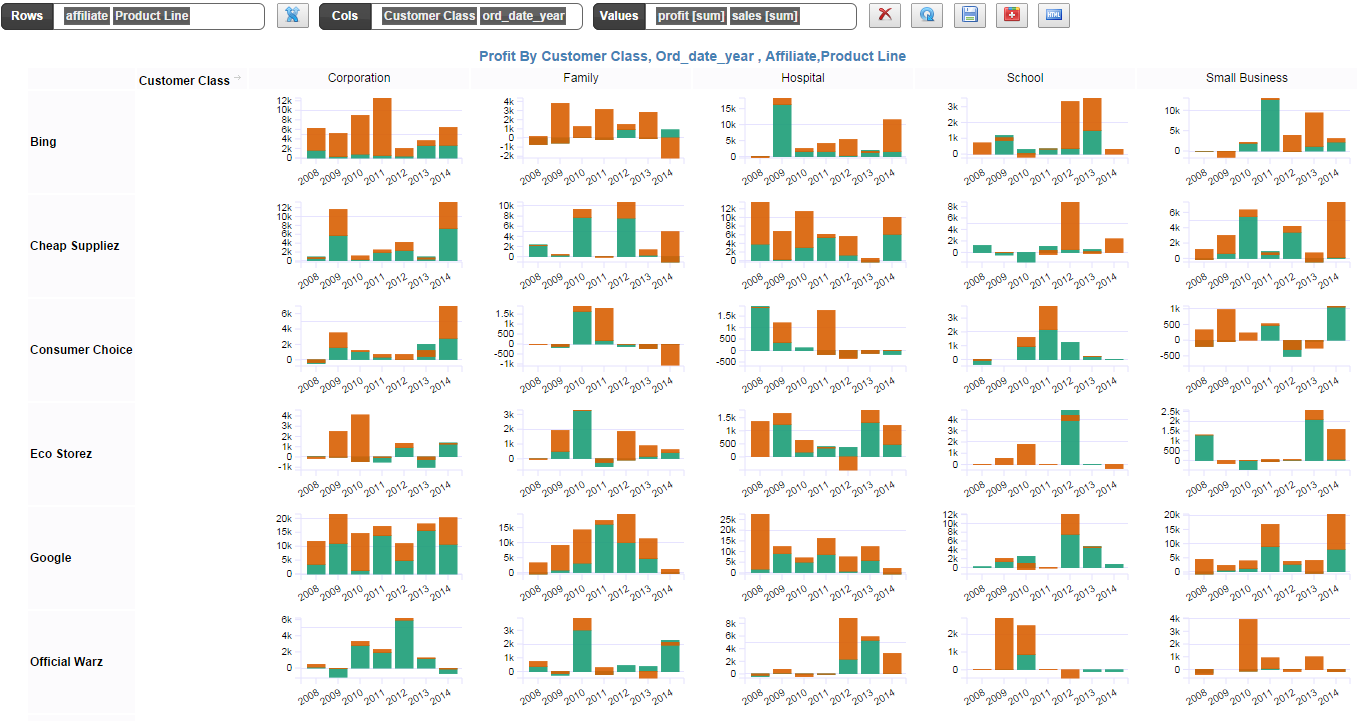Click the Values header button
Image resolution: width=1365 pixels, height=721 pixels.
[619, 16]
